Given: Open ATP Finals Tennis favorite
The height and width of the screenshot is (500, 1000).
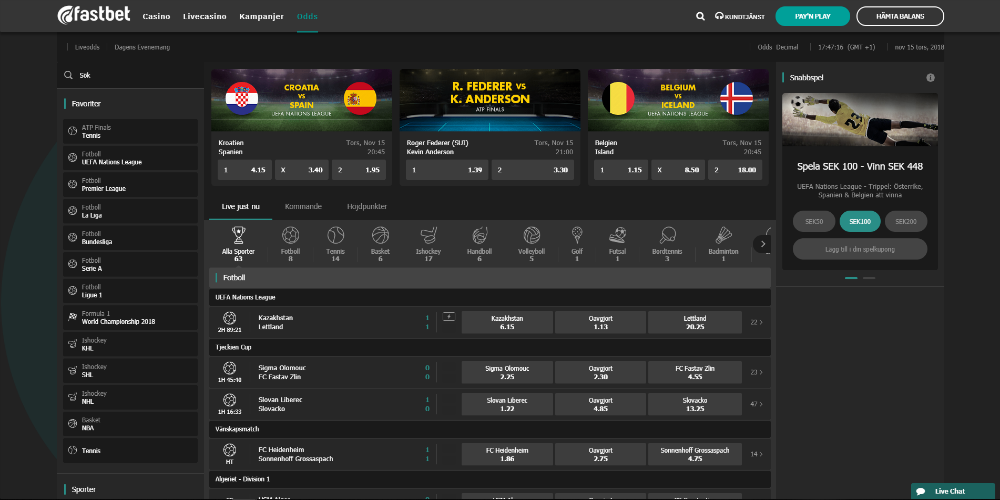Looking at the screenshot, I should [x=130, y=131].
